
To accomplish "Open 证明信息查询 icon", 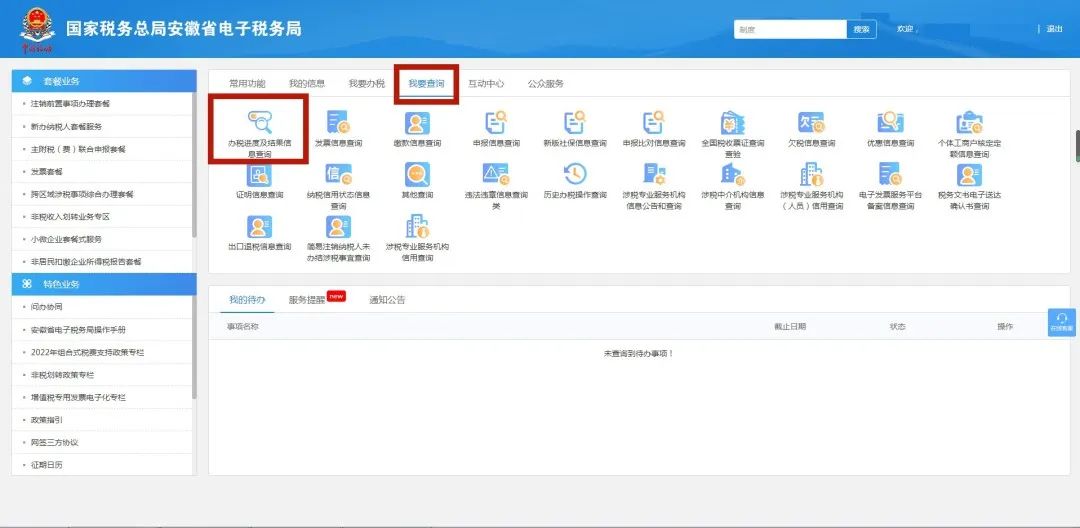I will 260,174.
